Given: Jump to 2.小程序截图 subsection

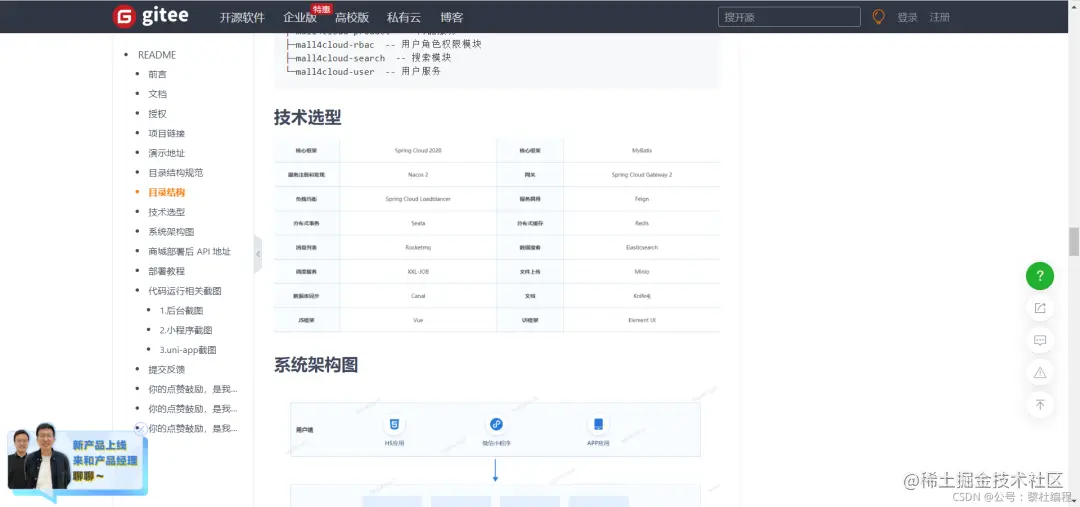Looking at the screenshot, I should [x=186, y=330].
